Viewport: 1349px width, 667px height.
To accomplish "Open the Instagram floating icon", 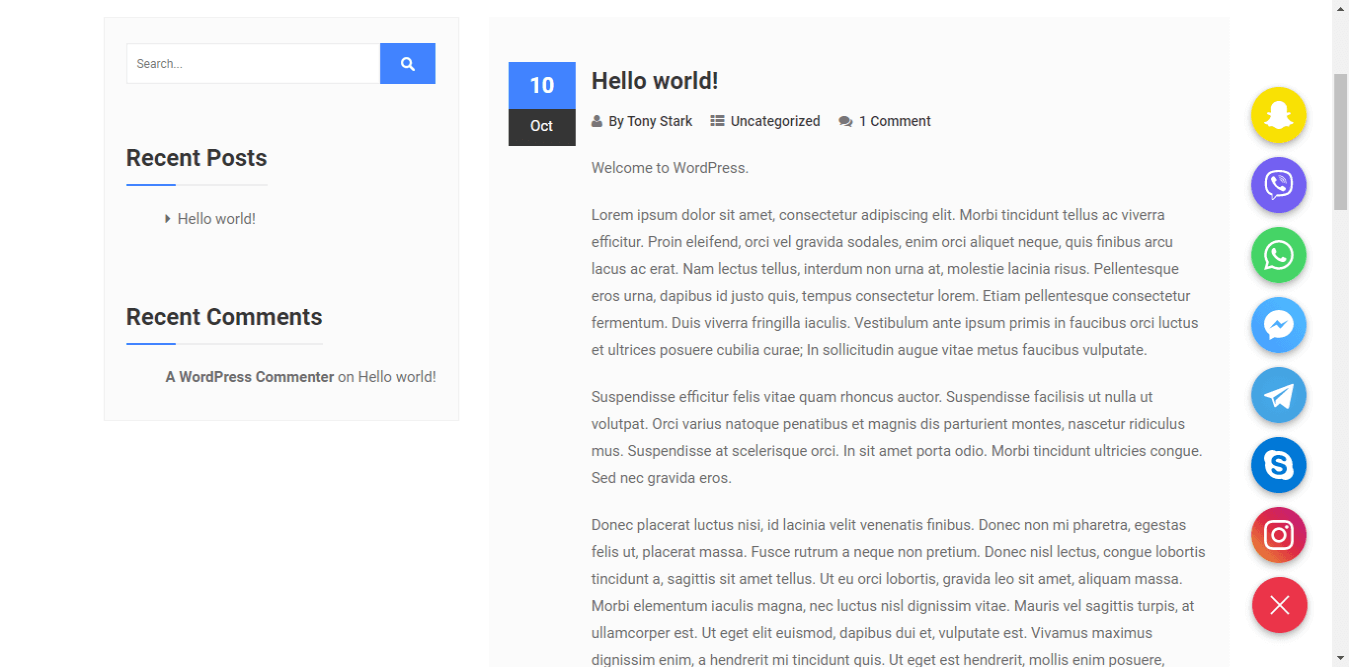I will pos(1279,535).
